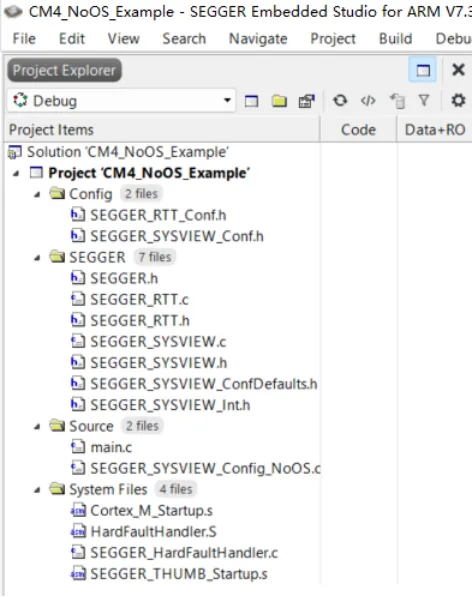Click the asm icon beside Cortex_M_Startup.s
Viewport: 472px width, 597px height.
(x=78, y=510)
